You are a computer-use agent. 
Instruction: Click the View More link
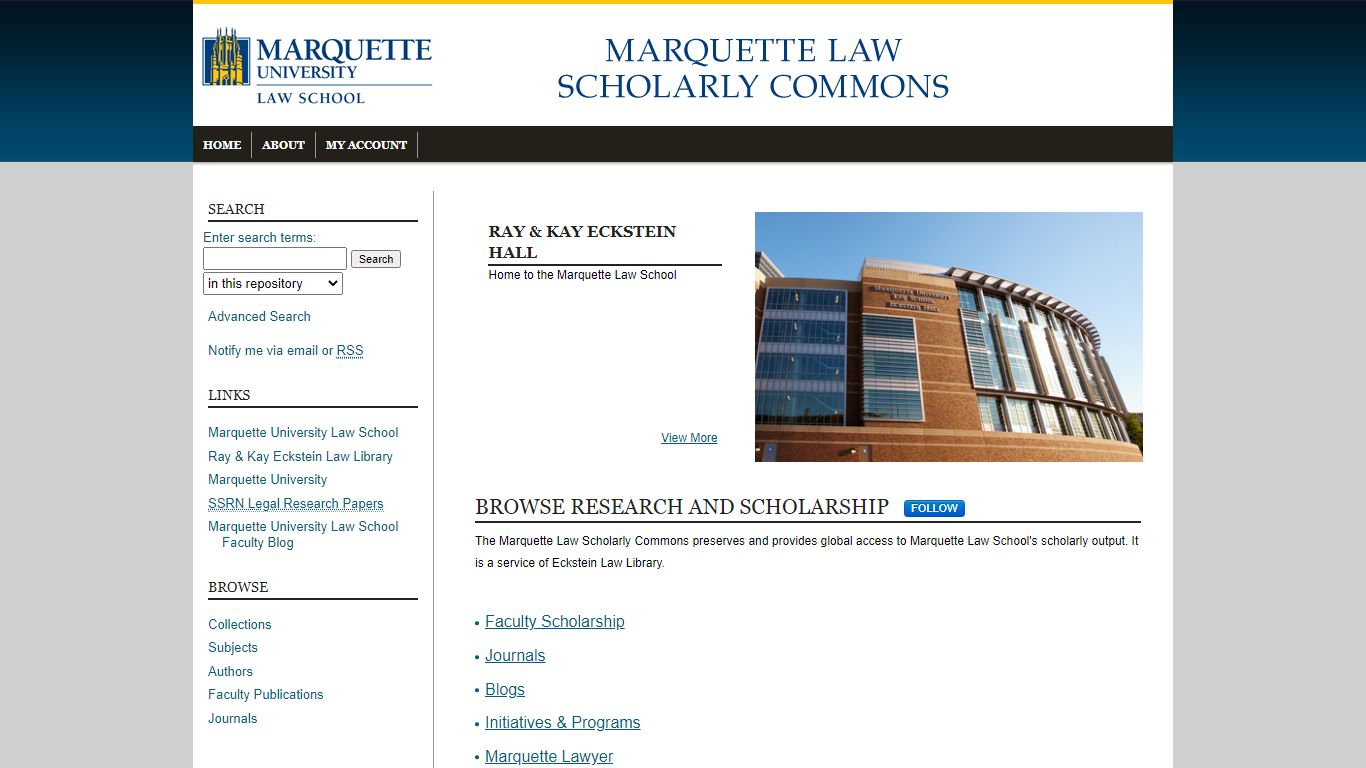point(689,438)
